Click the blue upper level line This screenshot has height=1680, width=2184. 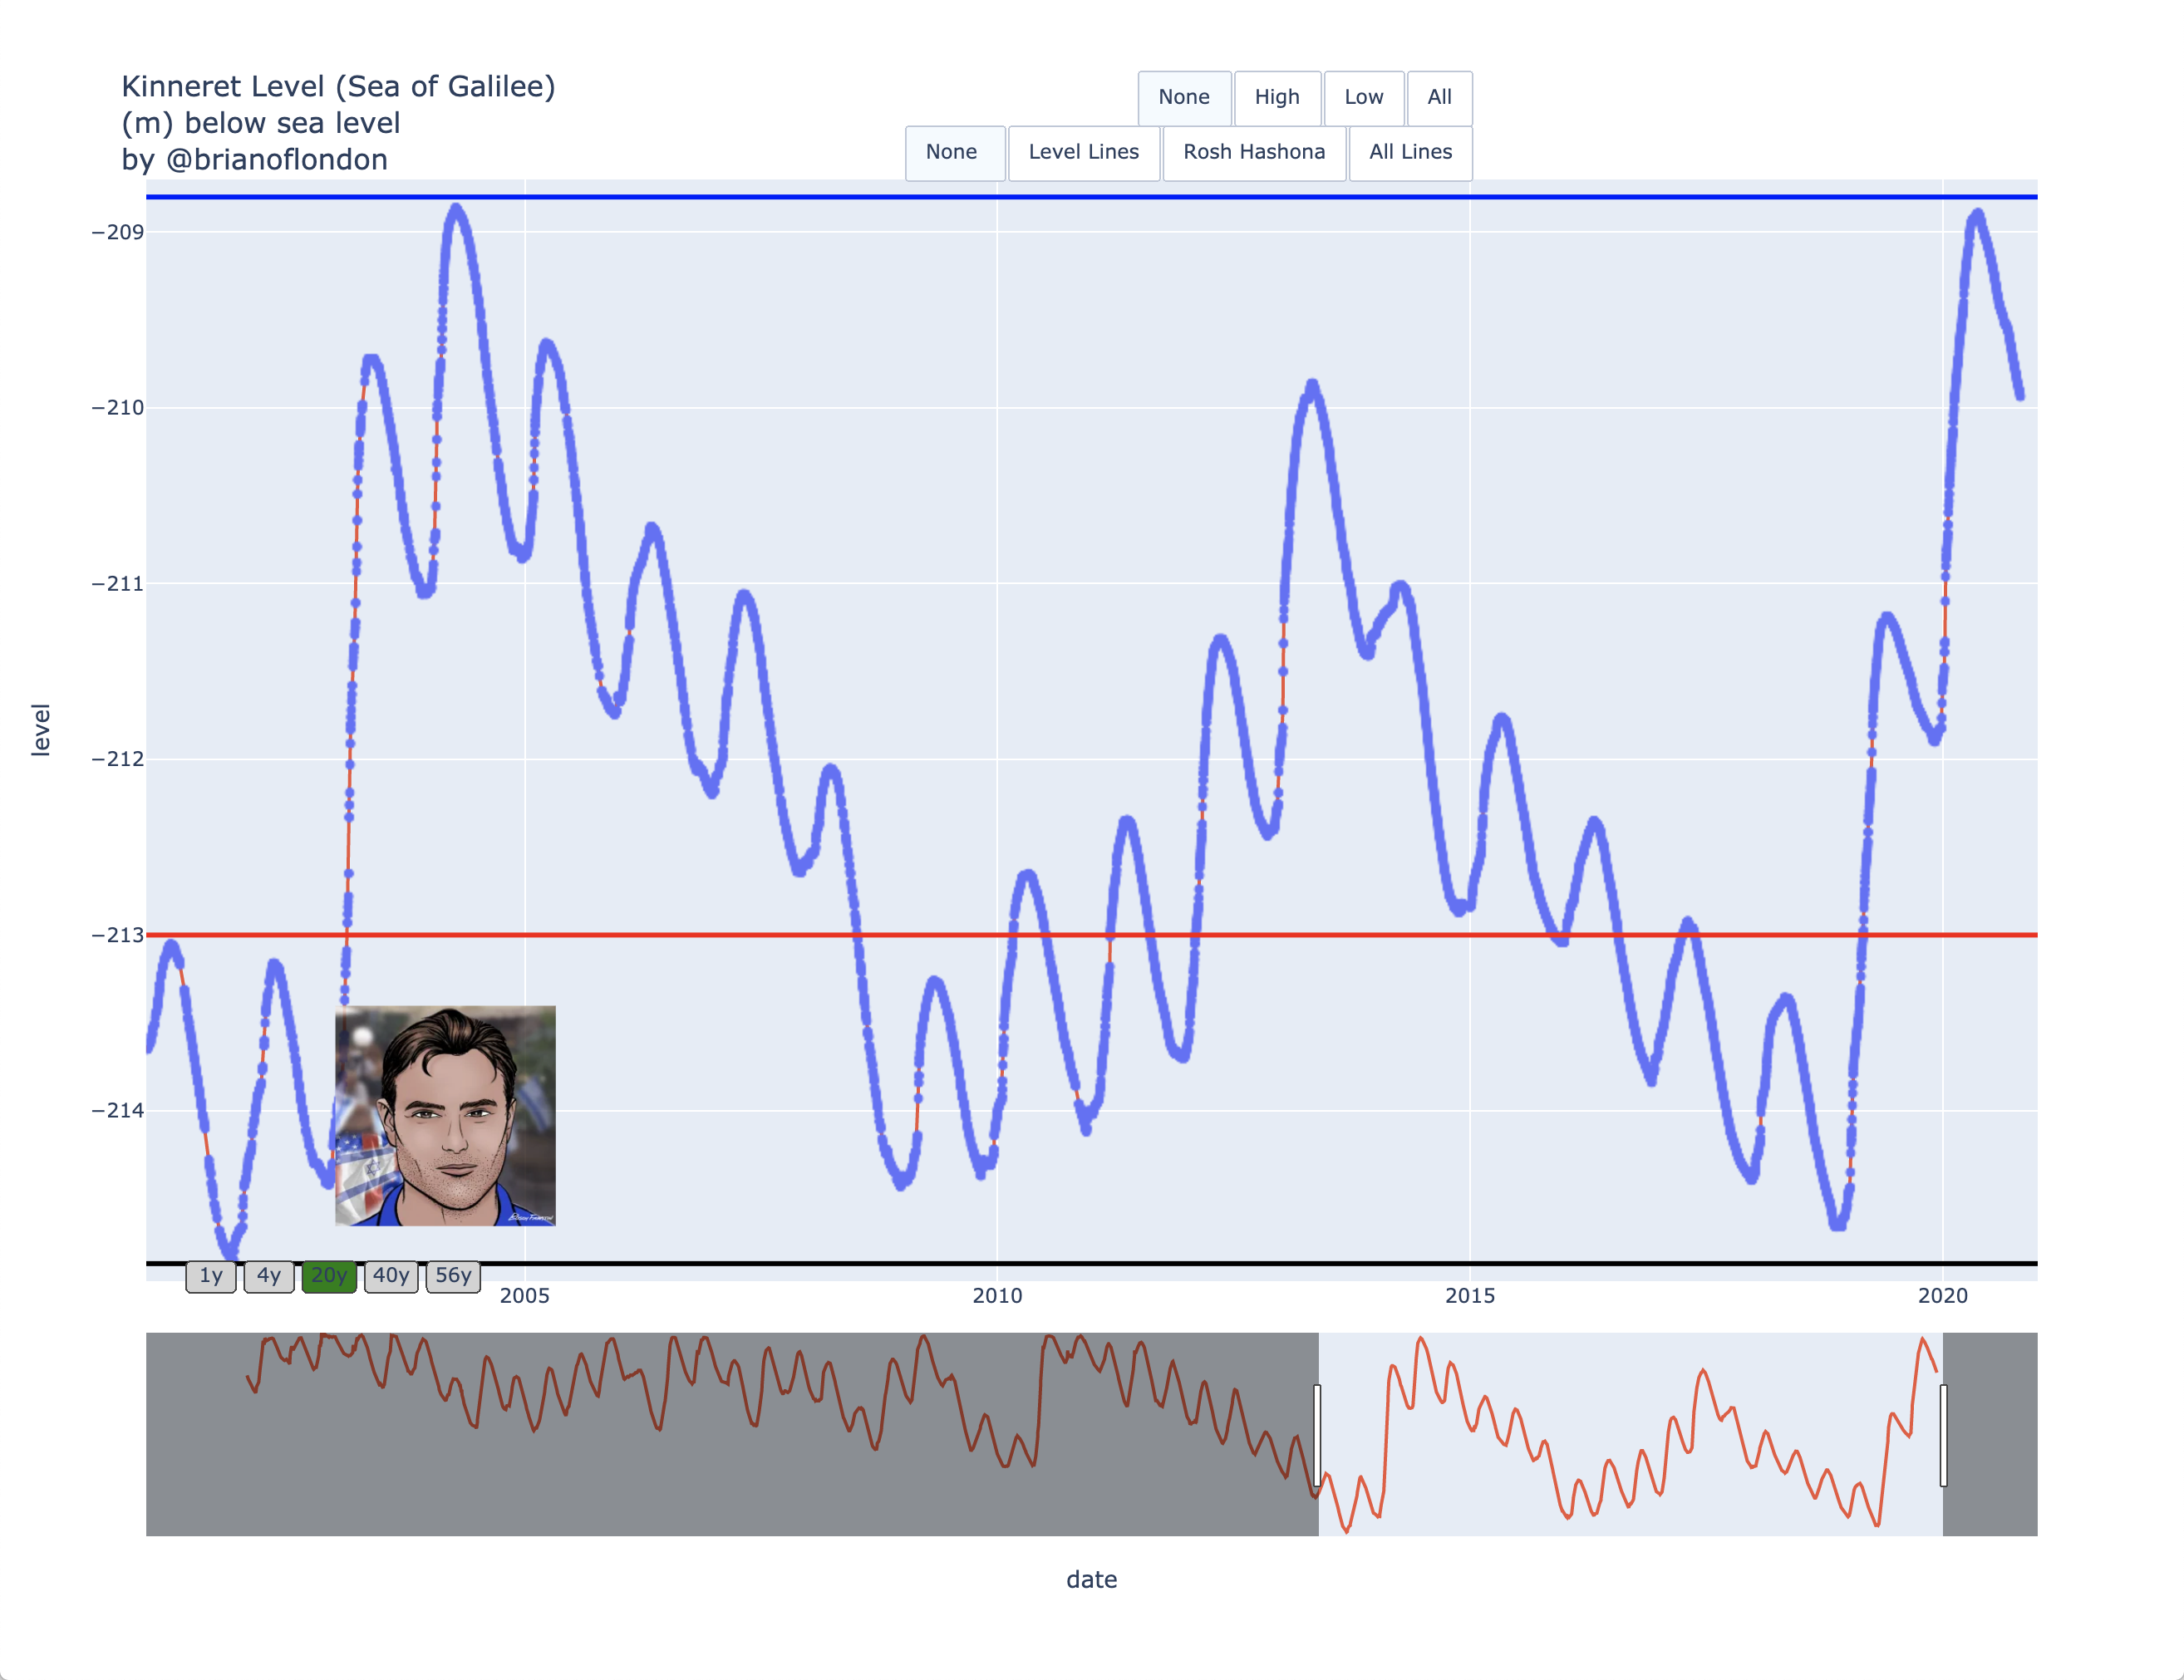pyautogui.click(x=1092, y=197)
